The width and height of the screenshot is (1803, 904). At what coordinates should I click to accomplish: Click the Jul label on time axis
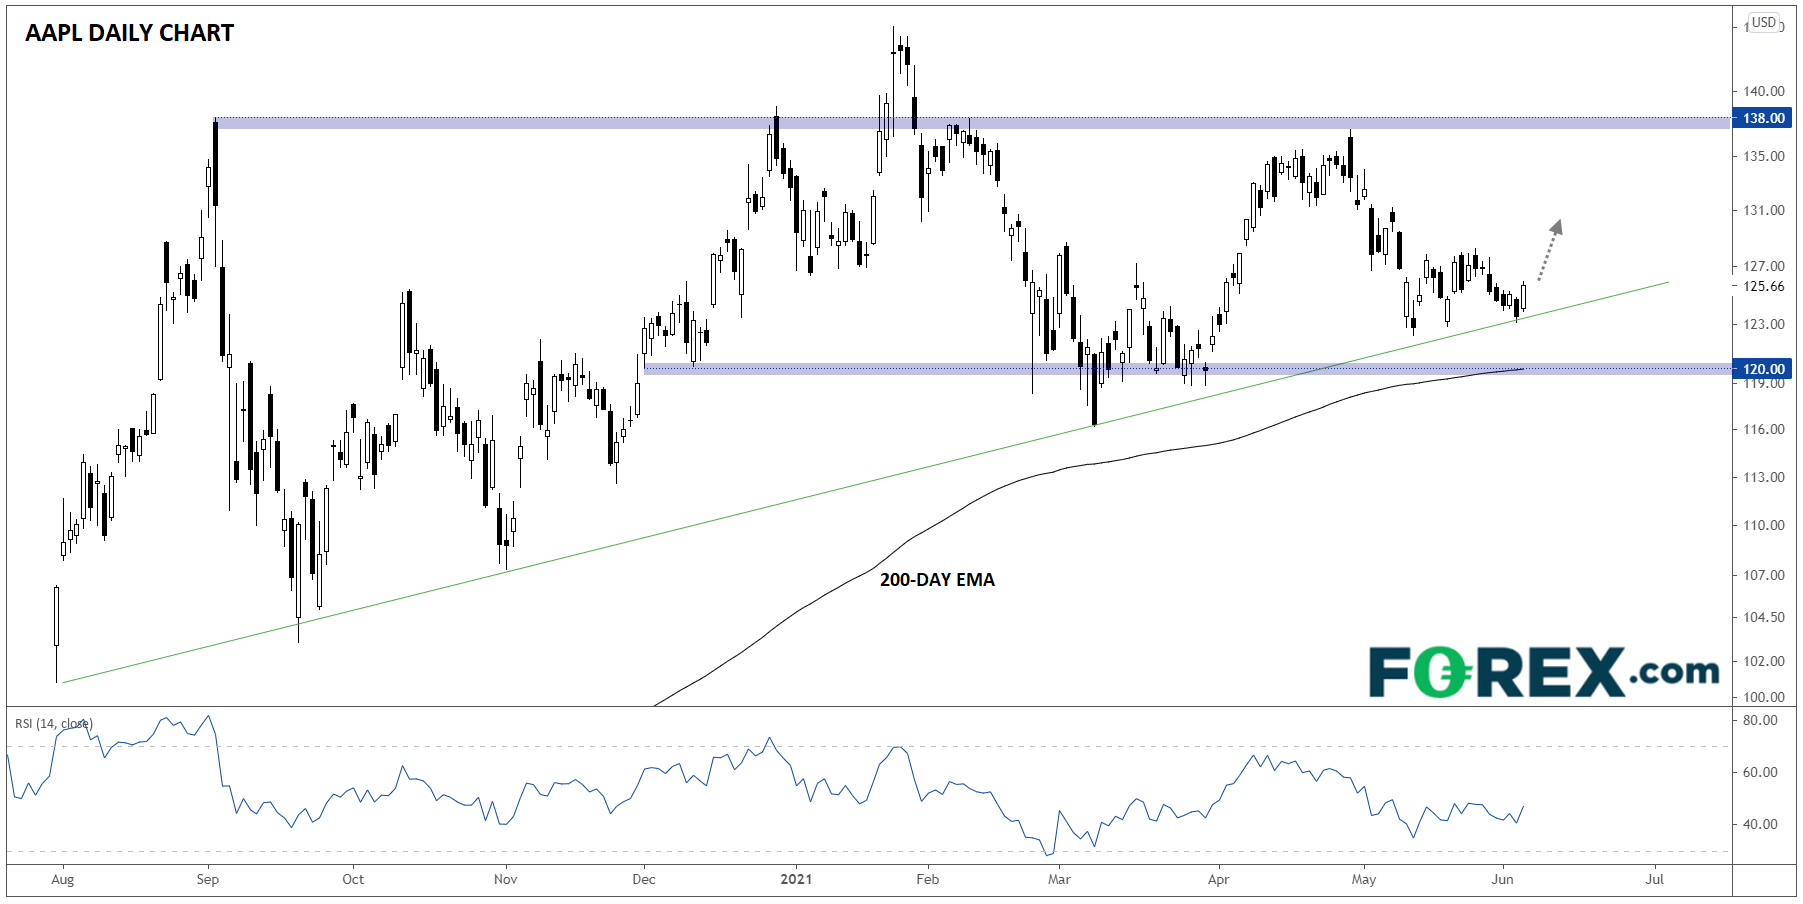(1655, 880)
